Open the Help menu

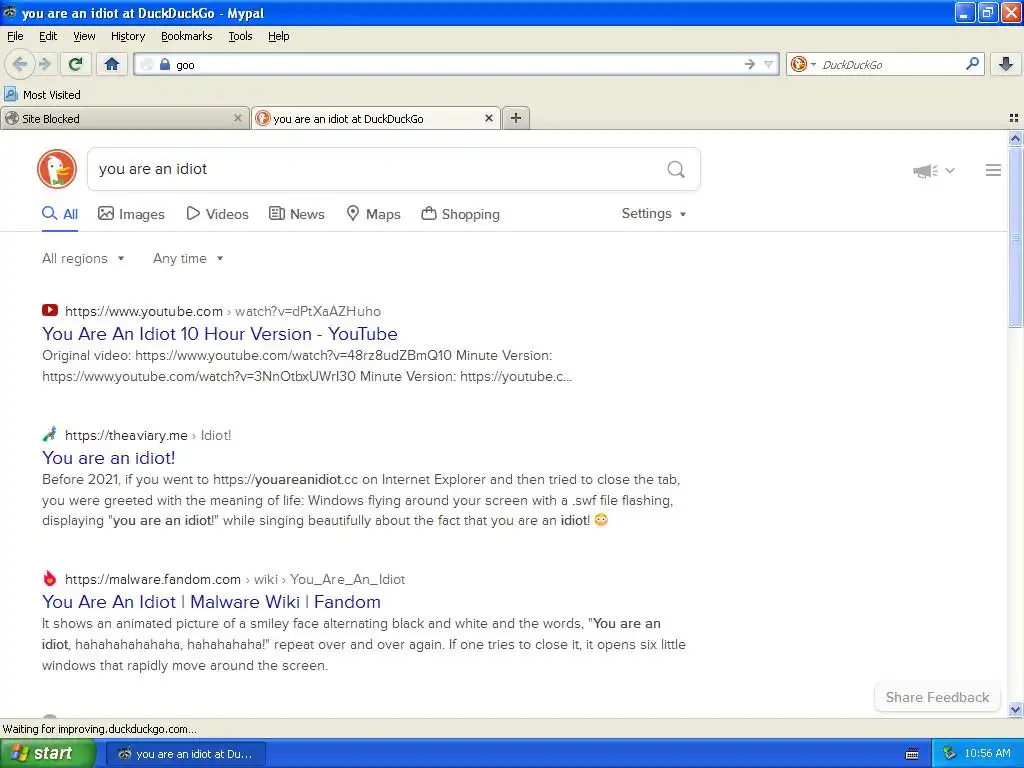coord(278,36)
